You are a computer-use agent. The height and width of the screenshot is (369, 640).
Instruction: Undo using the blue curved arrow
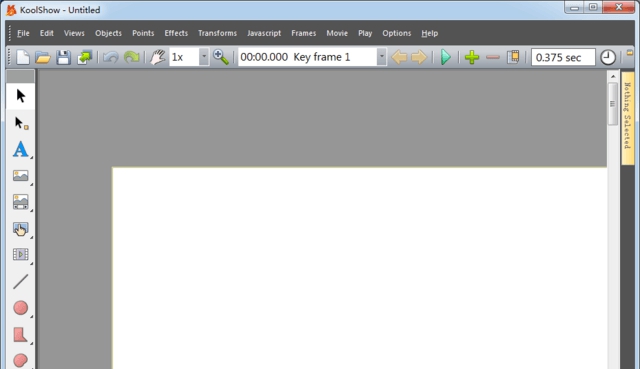[x=110, y=57]
